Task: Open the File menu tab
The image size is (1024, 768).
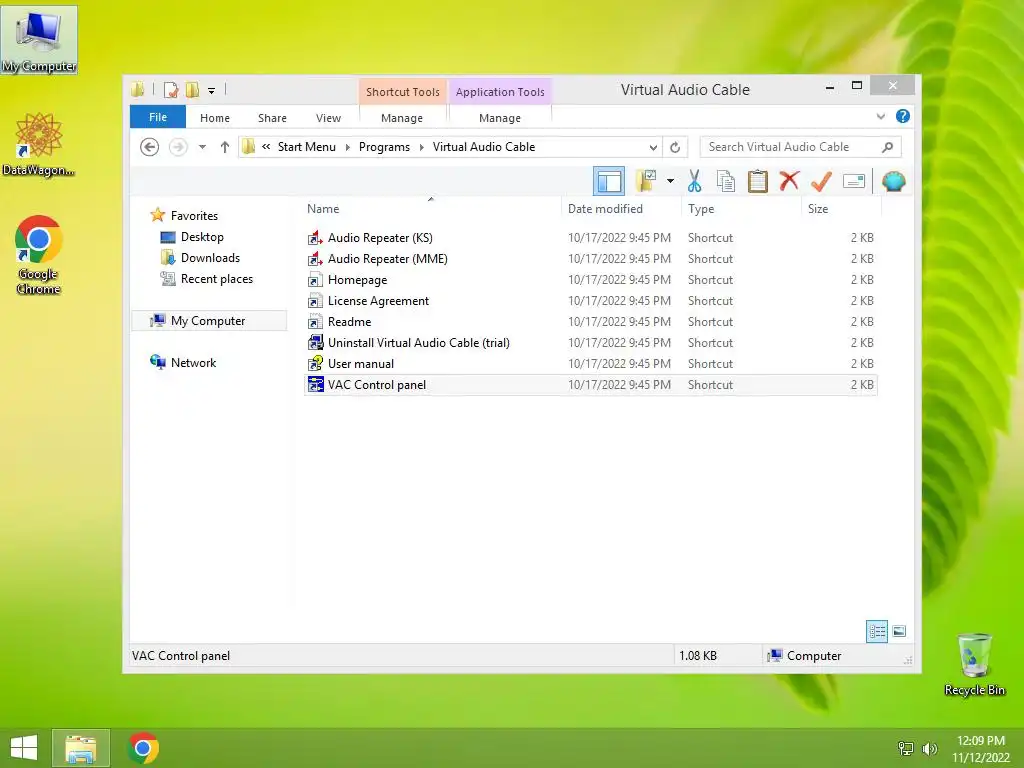Action: 158,117
